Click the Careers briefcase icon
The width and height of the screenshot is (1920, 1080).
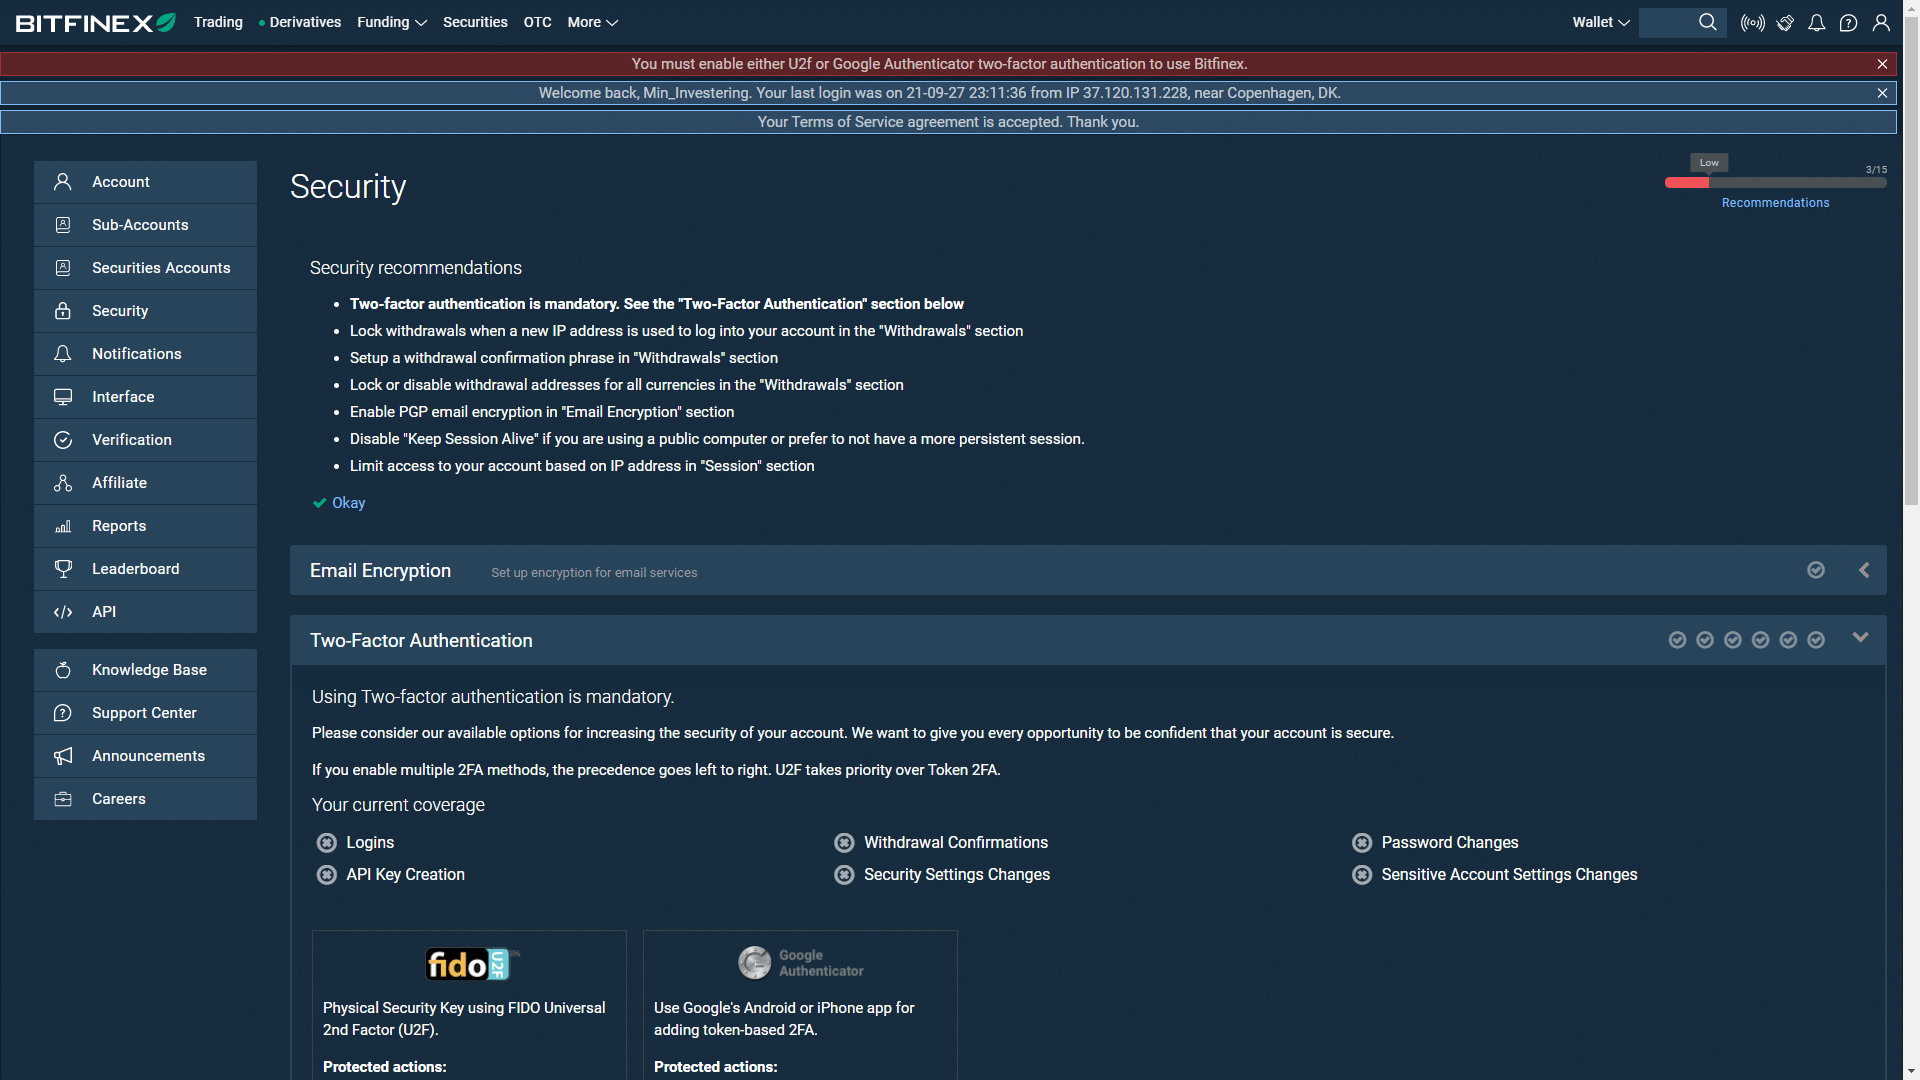(x=63, y=799)
